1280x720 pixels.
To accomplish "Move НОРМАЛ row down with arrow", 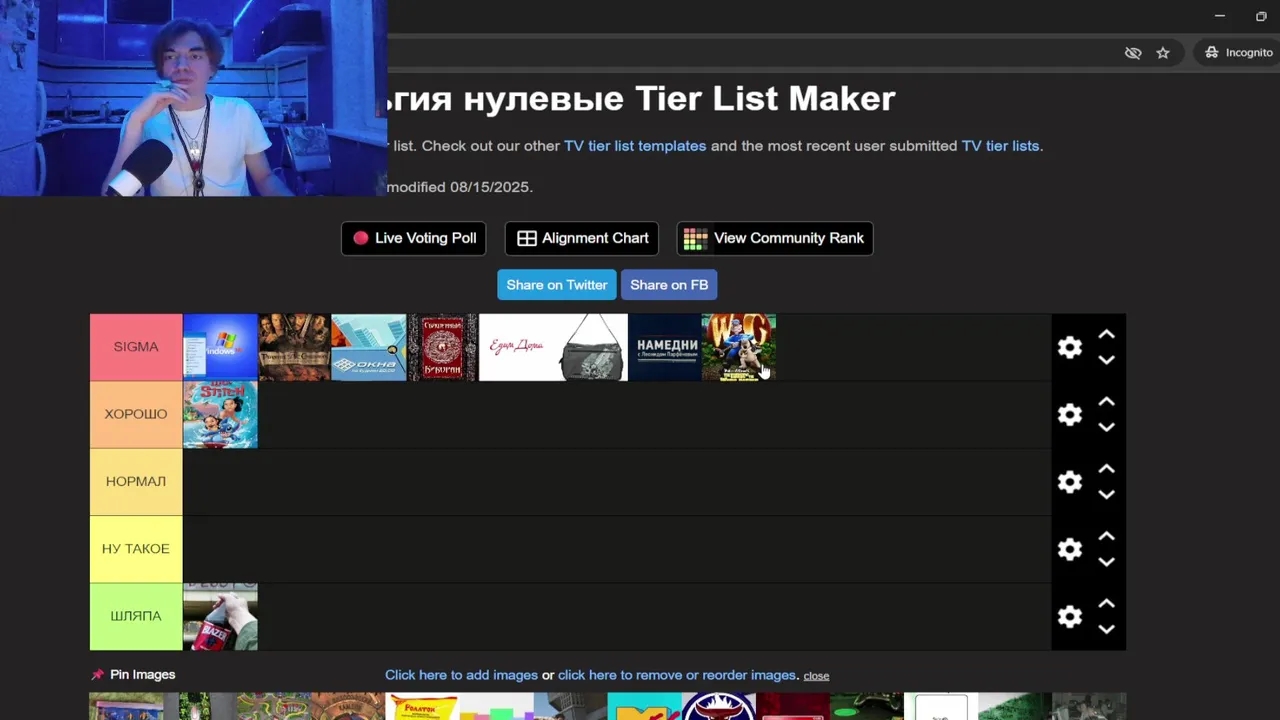I will (x=1106, y=494).
